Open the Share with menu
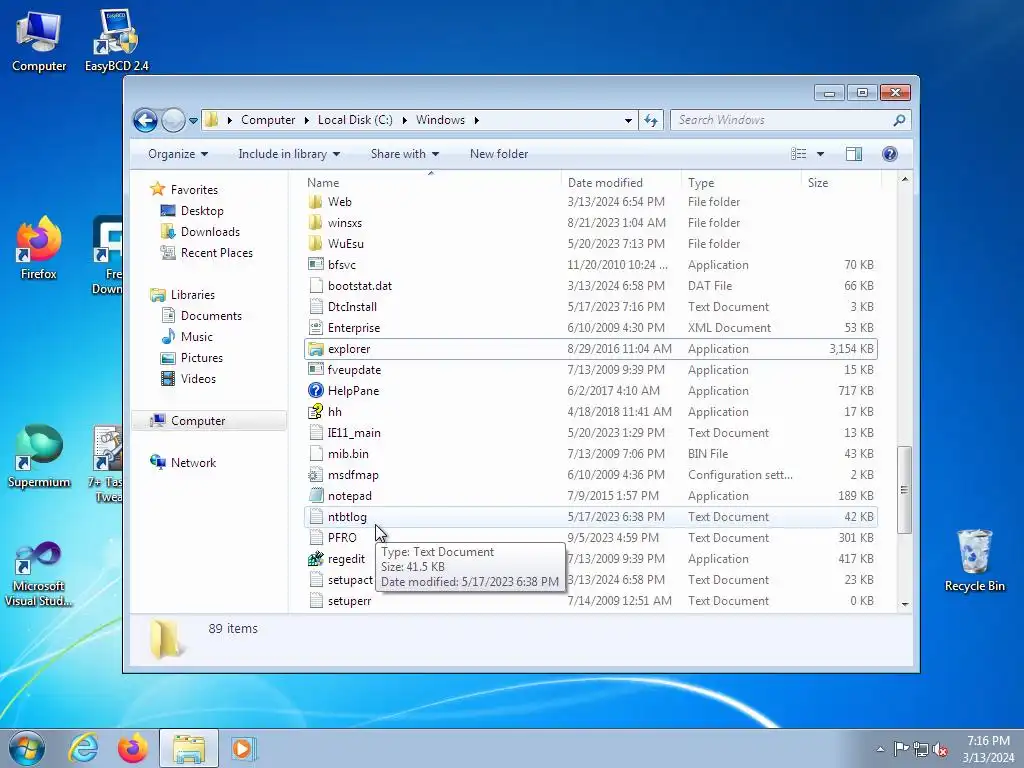 pyautogui.click(x=404, y=154)
